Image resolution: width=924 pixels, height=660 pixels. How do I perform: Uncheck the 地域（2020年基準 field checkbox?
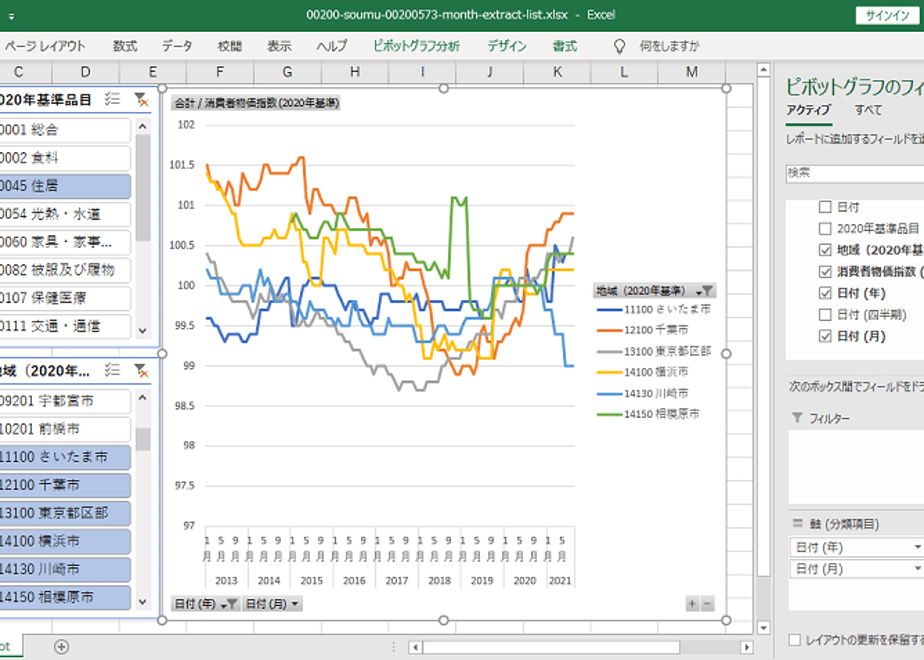click(x=825, y=250)
